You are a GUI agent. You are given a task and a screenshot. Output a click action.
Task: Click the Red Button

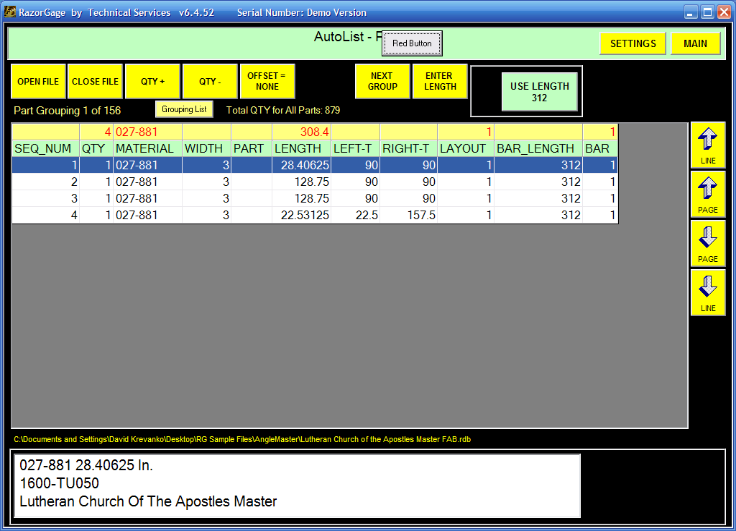(x=411, y=44)
